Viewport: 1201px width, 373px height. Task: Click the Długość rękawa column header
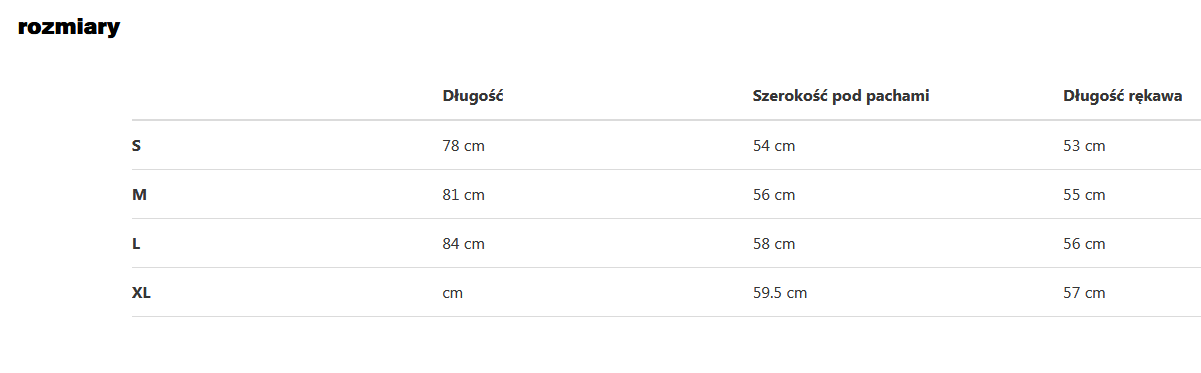pyautogui.click(x=1123, y=96)
